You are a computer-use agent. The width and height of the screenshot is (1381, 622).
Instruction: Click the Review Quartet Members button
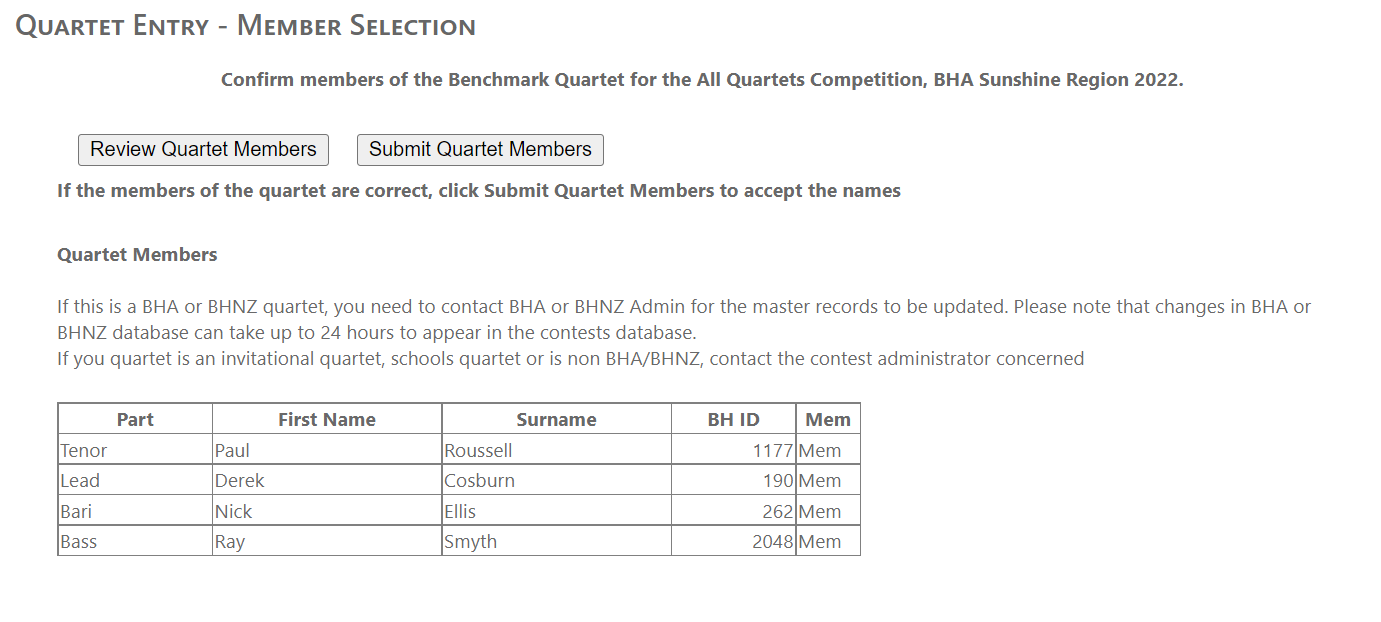pyautogui.click(x=203, y=150)
